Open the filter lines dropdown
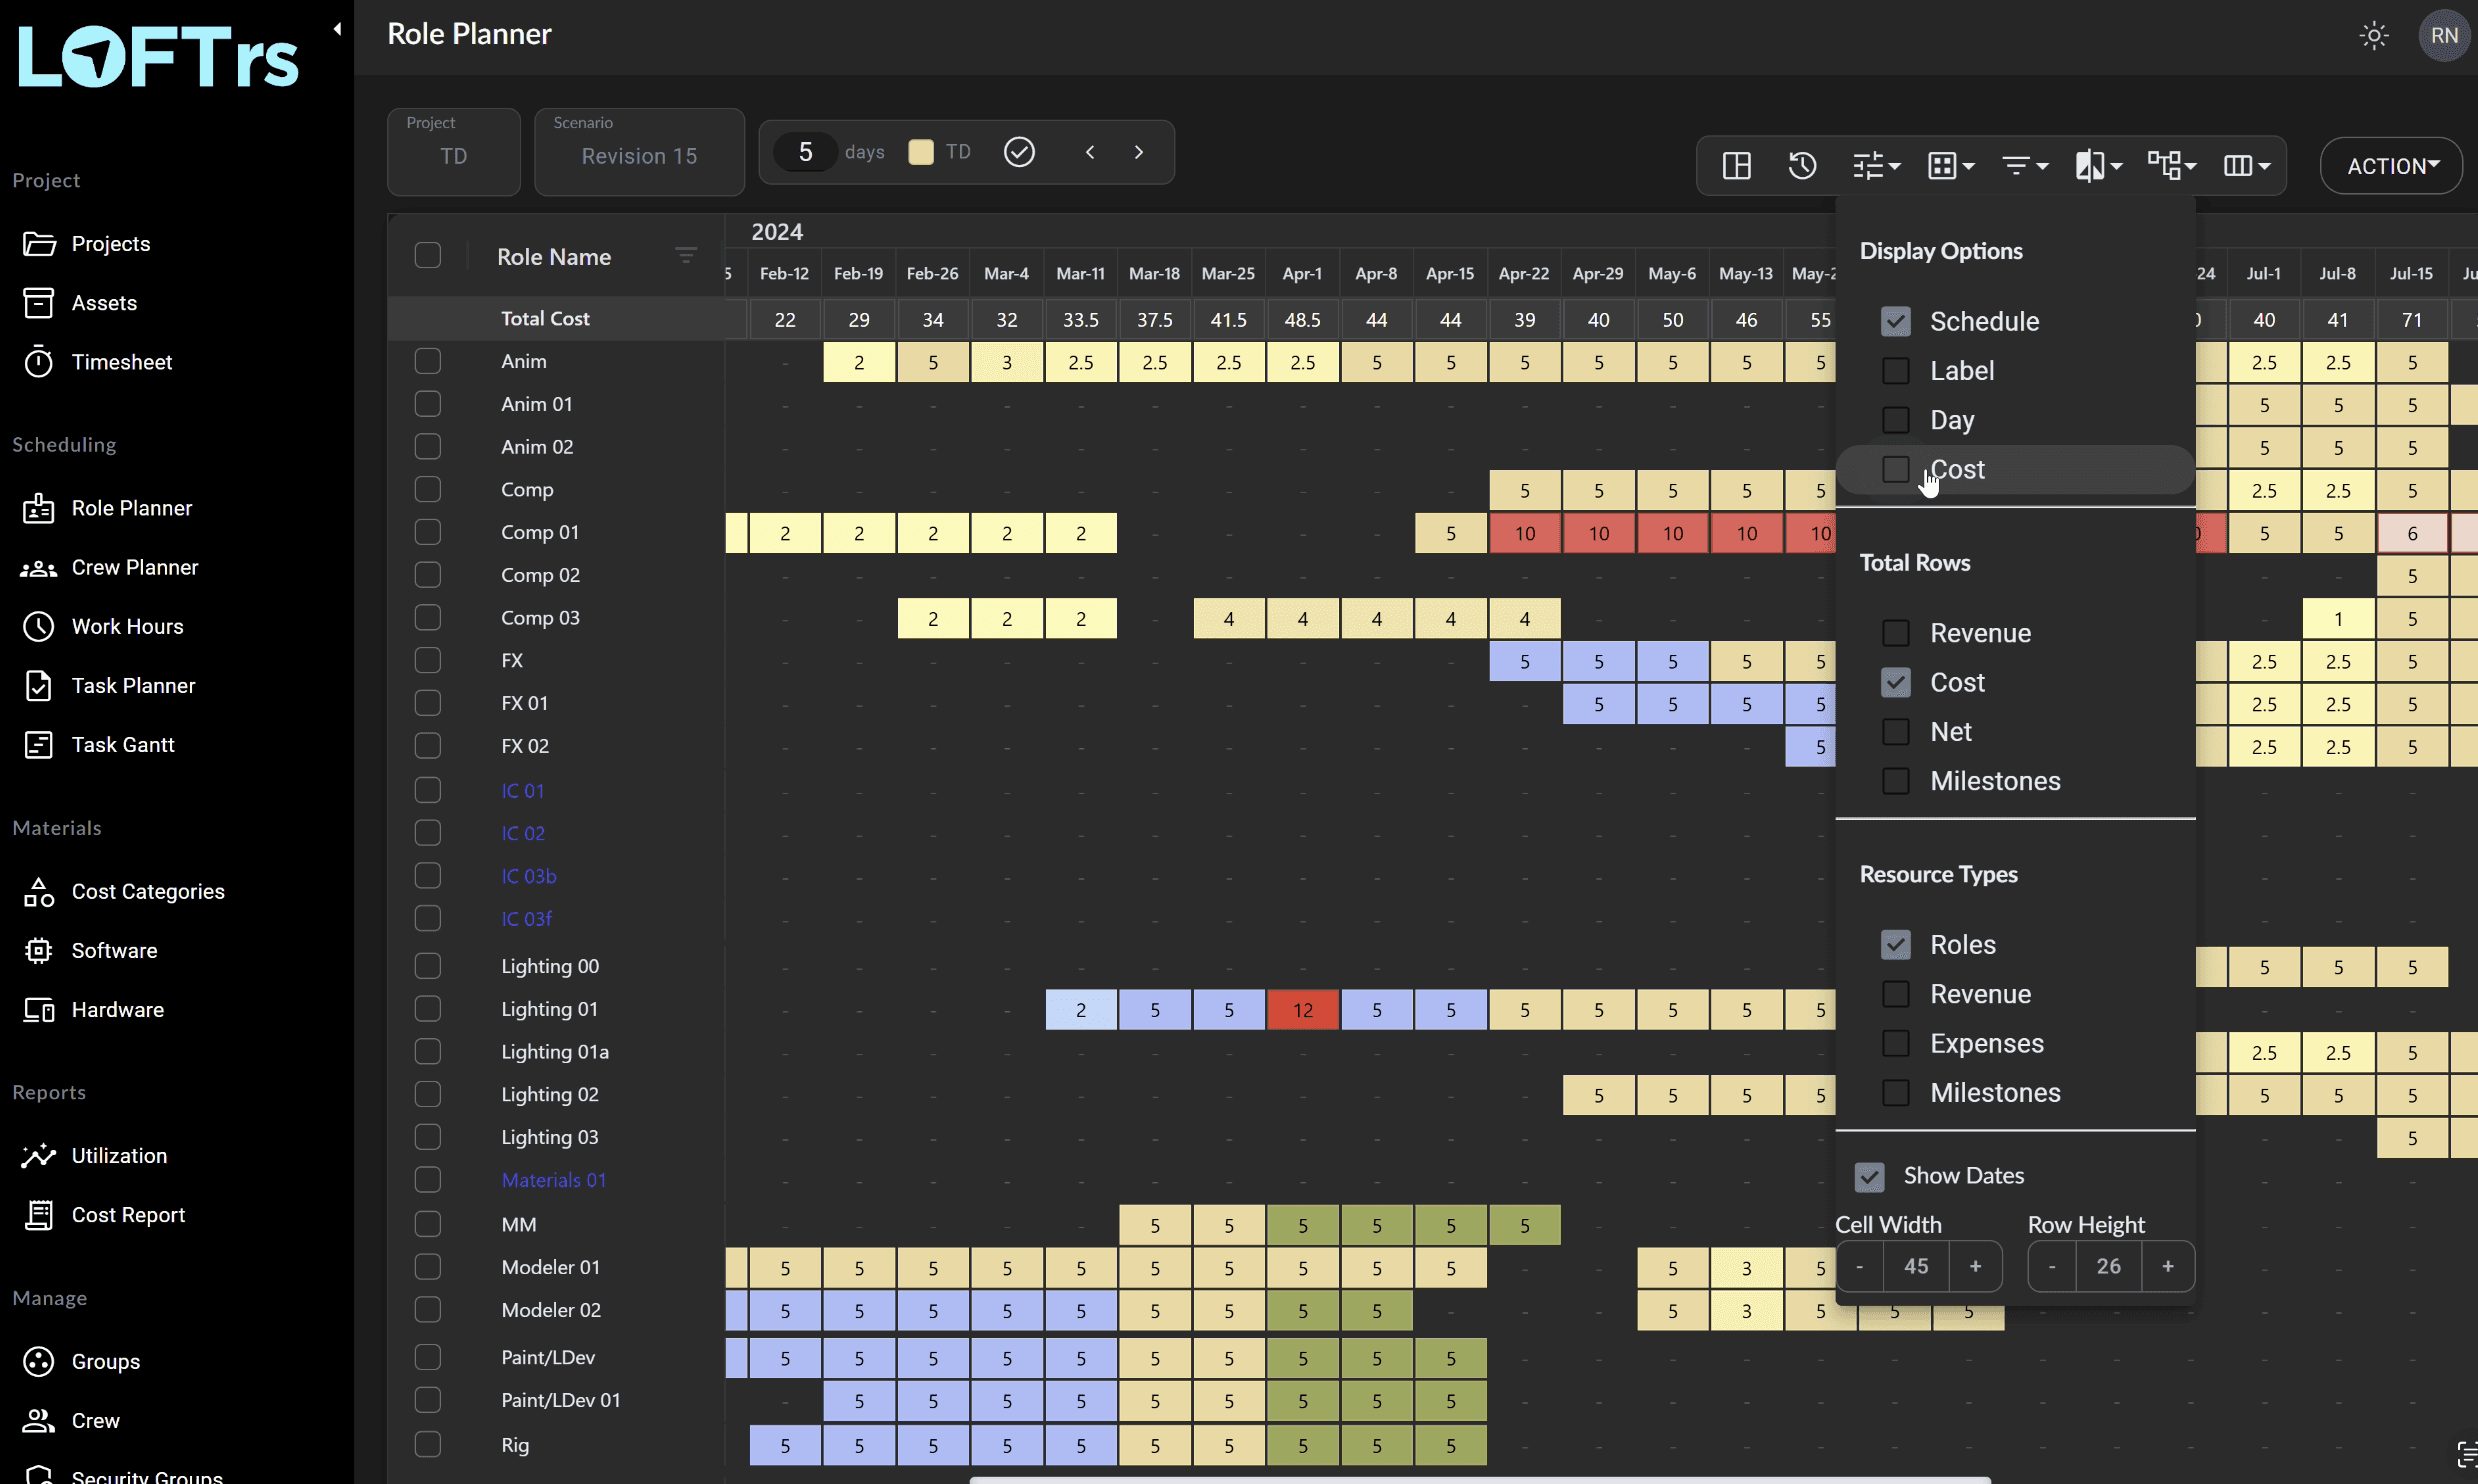This screenshot has height=1484, width=2478. [2024, 166]
